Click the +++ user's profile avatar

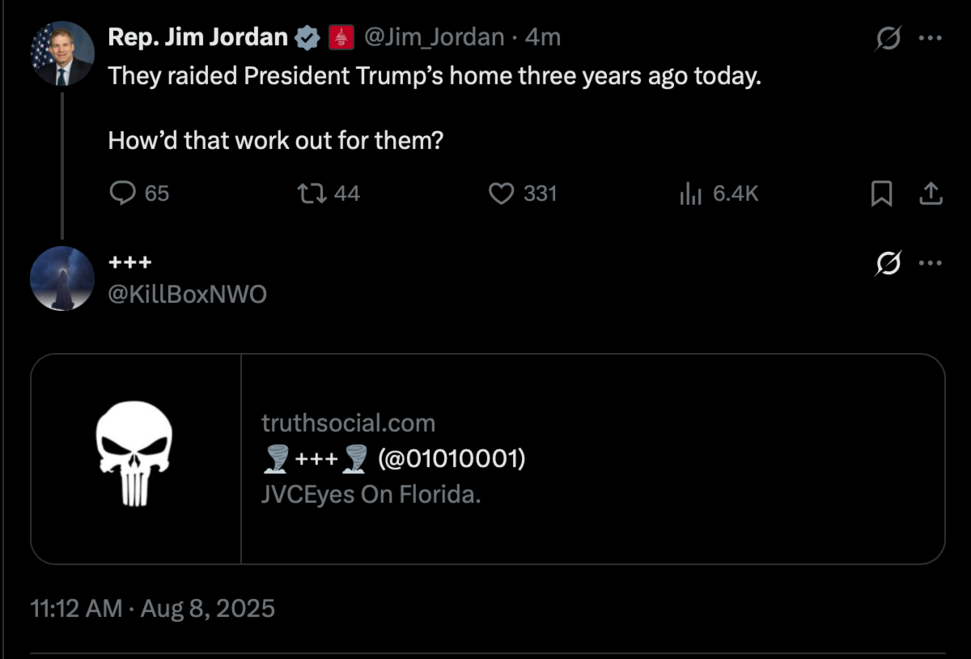tap(62, 278)
